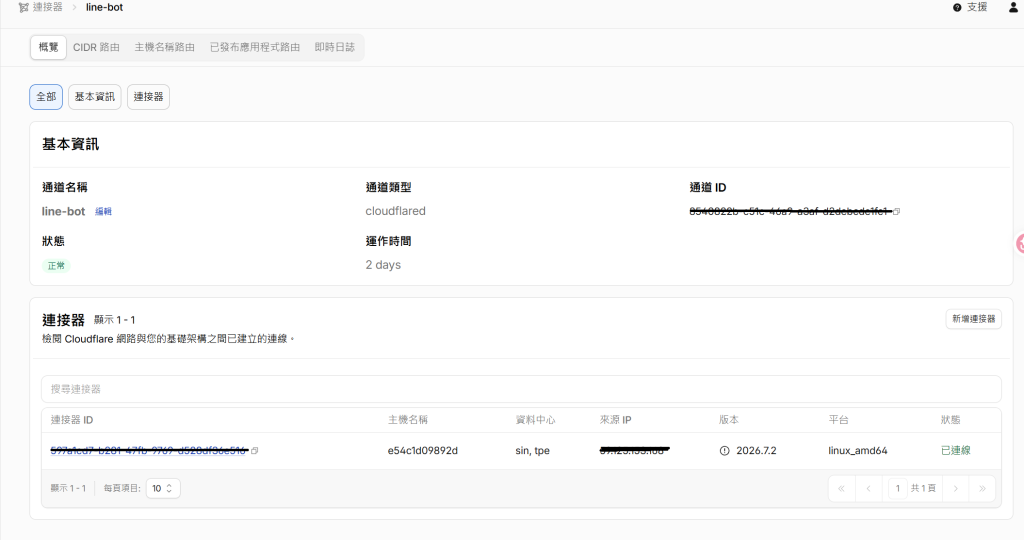Image resolution: width=1024 pixels, height=540 pixels.
Task: Open the 支援 support menu
Action: point(977,7)
